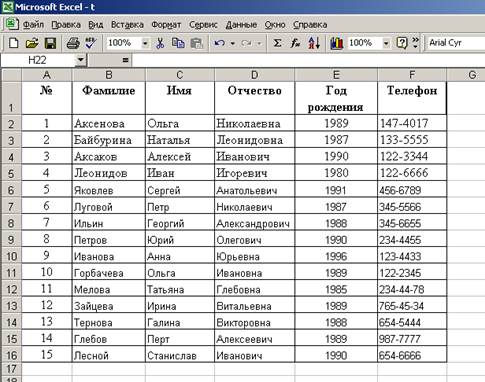Open the Файл menu
Screen dimensions: 485x382
33,25
